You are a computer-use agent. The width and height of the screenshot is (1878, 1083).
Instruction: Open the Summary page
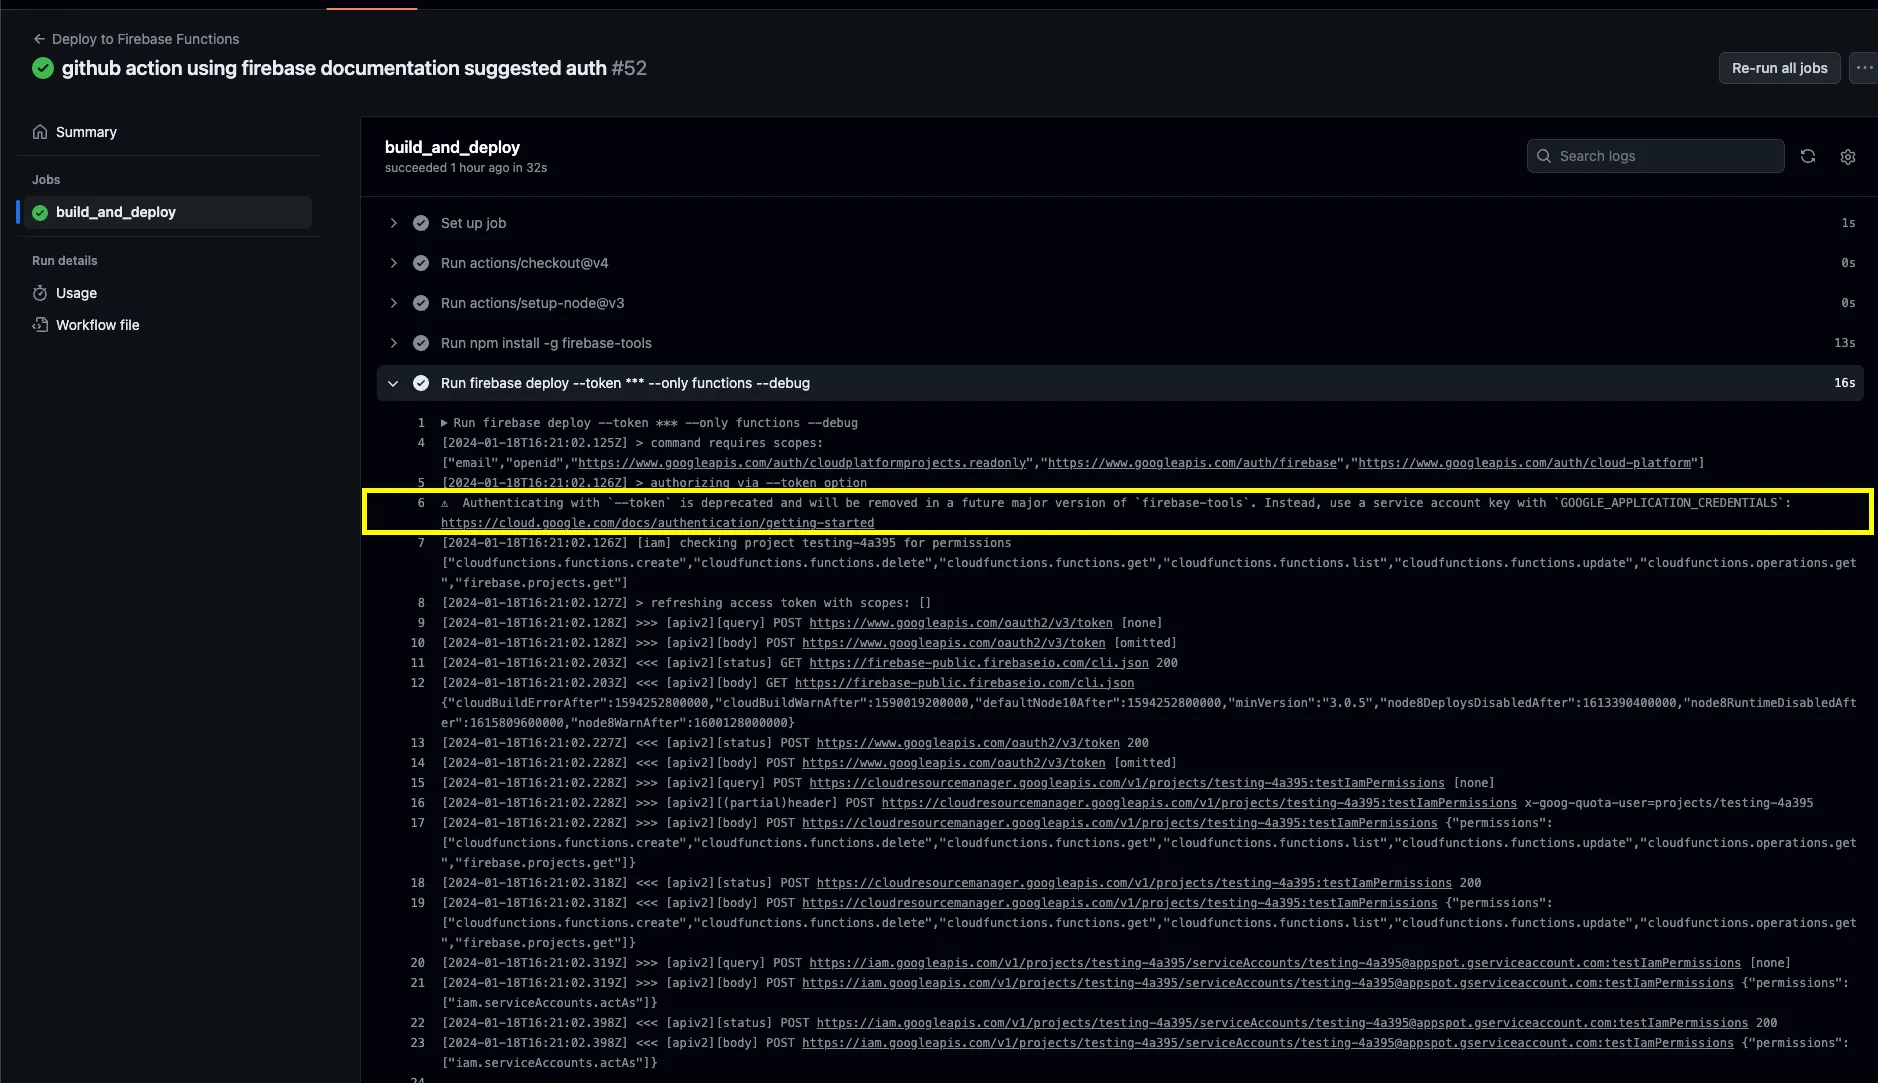pyautogui.click(x=86, y=132)
